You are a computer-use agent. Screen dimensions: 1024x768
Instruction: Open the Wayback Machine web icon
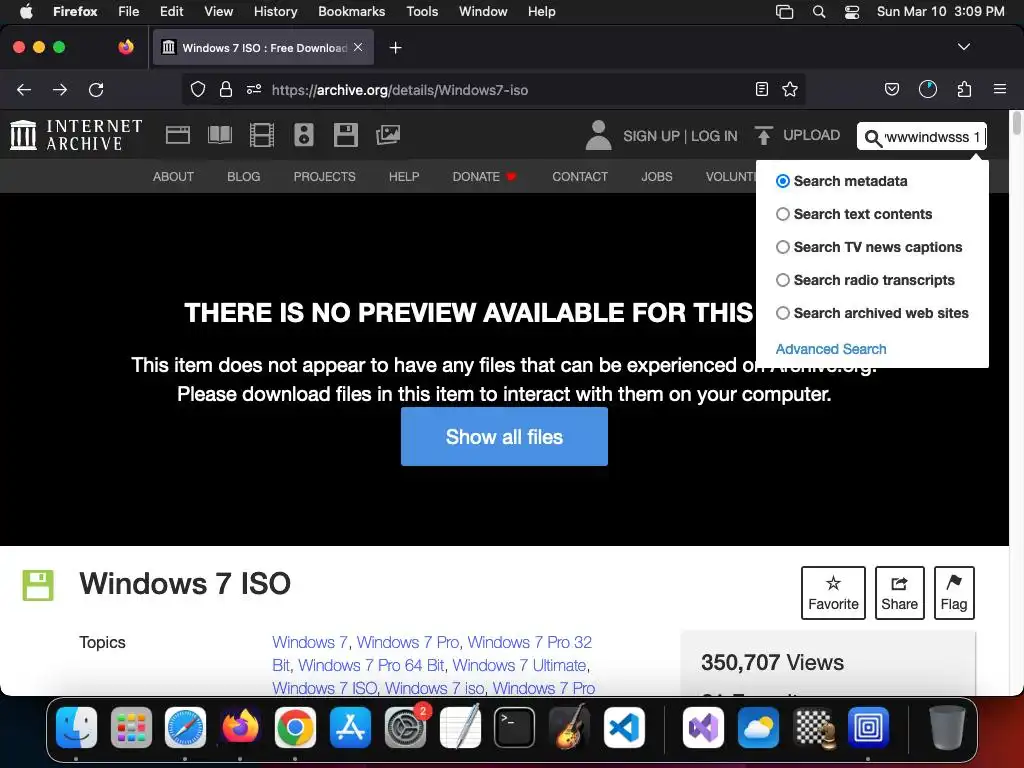coord(178,135)
